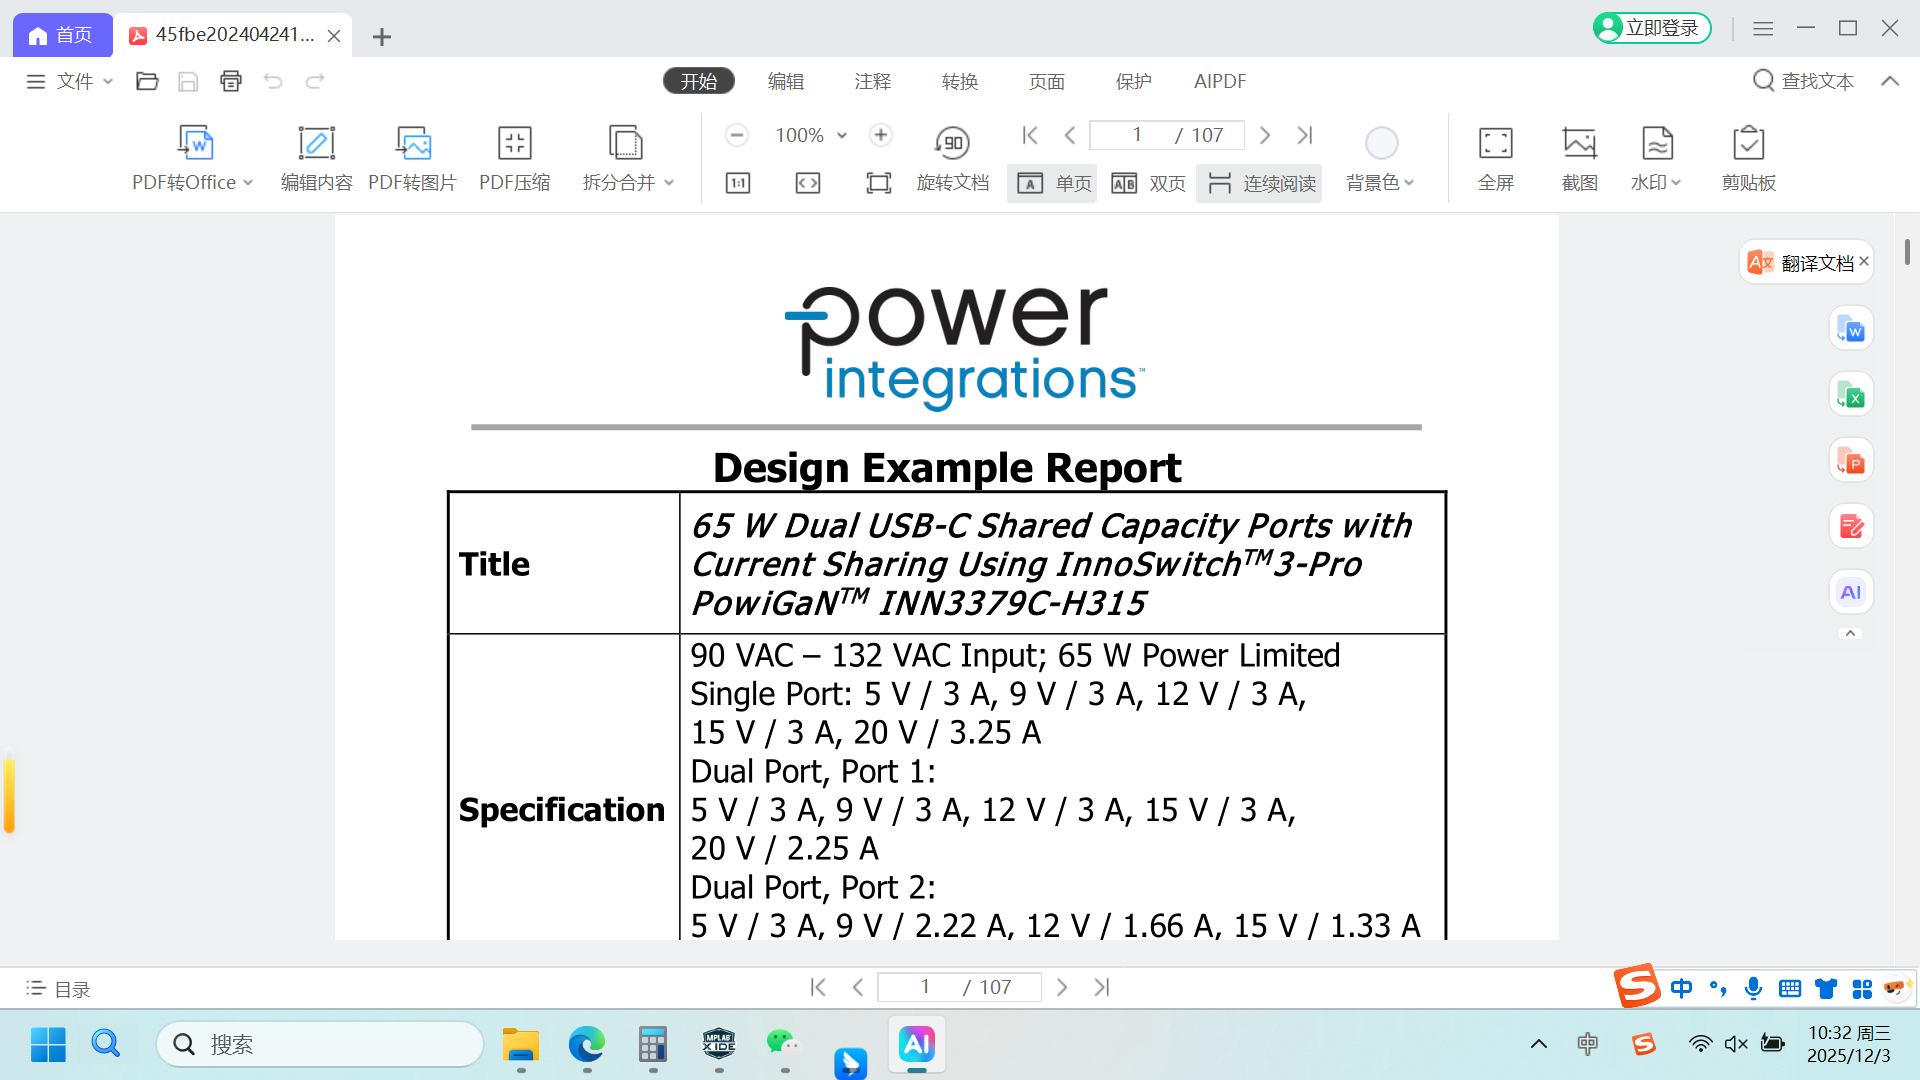Click the 立即登录 login button
The height and width of the screenshot is (1080, 1920).
coord(1652,28)
